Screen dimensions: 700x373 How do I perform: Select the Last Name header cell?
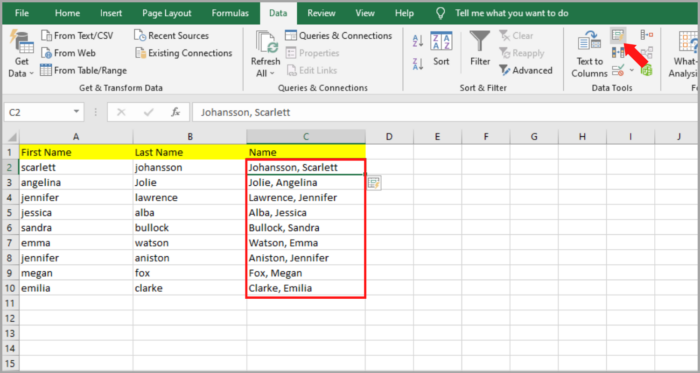click(x=190, y=152)
